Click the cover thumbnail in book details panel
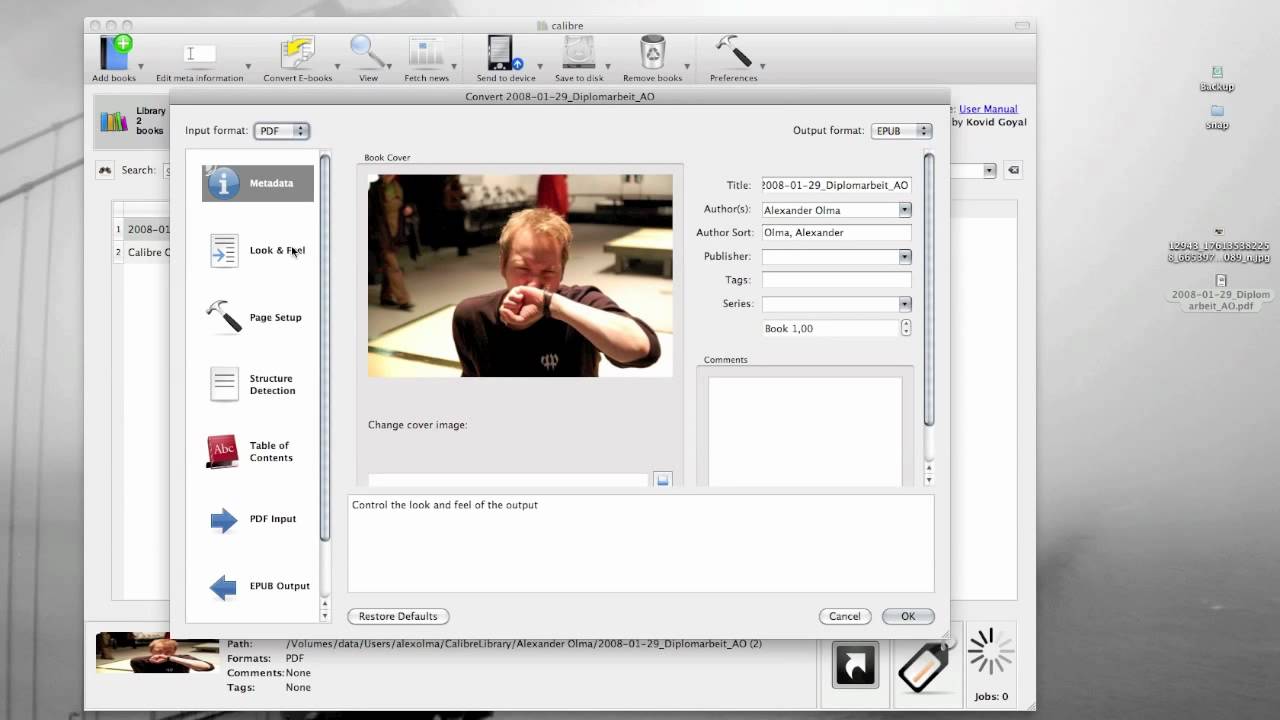This screenshot has width=1280, height=720. tap(157, 652)
